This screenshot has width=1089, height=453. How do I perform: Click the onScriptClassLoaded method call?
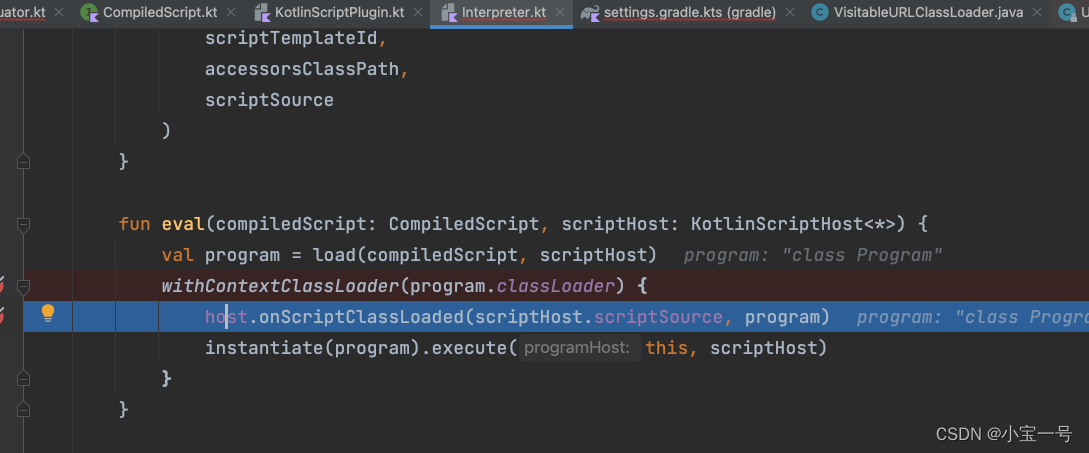[360, 317]
